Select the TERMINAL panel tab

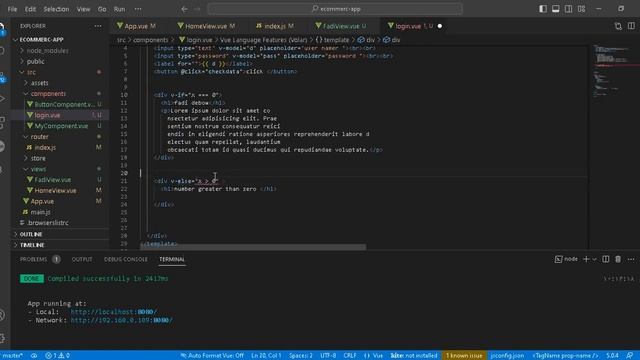tap(172, 259)
